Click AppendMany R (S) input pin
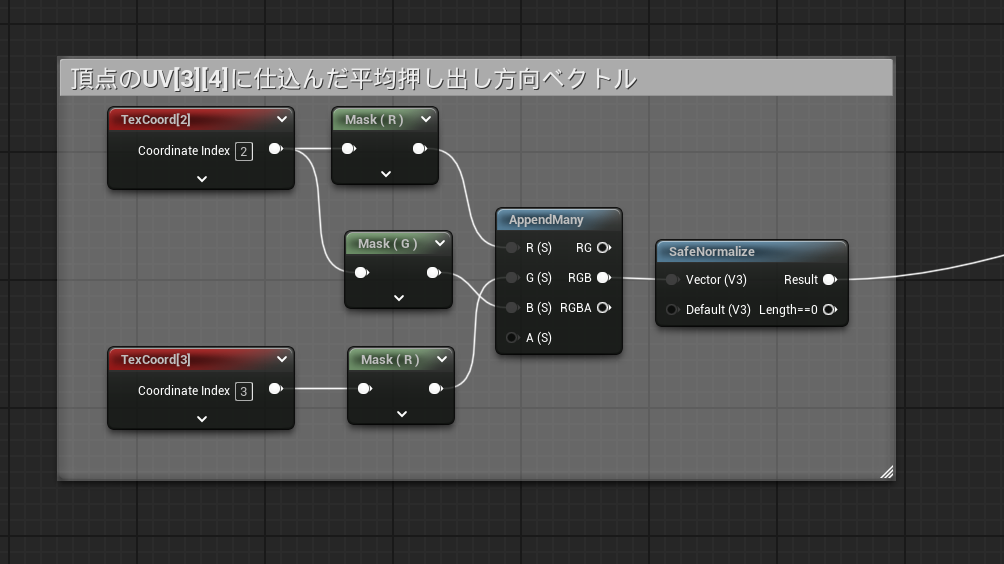 pos(512,248)
